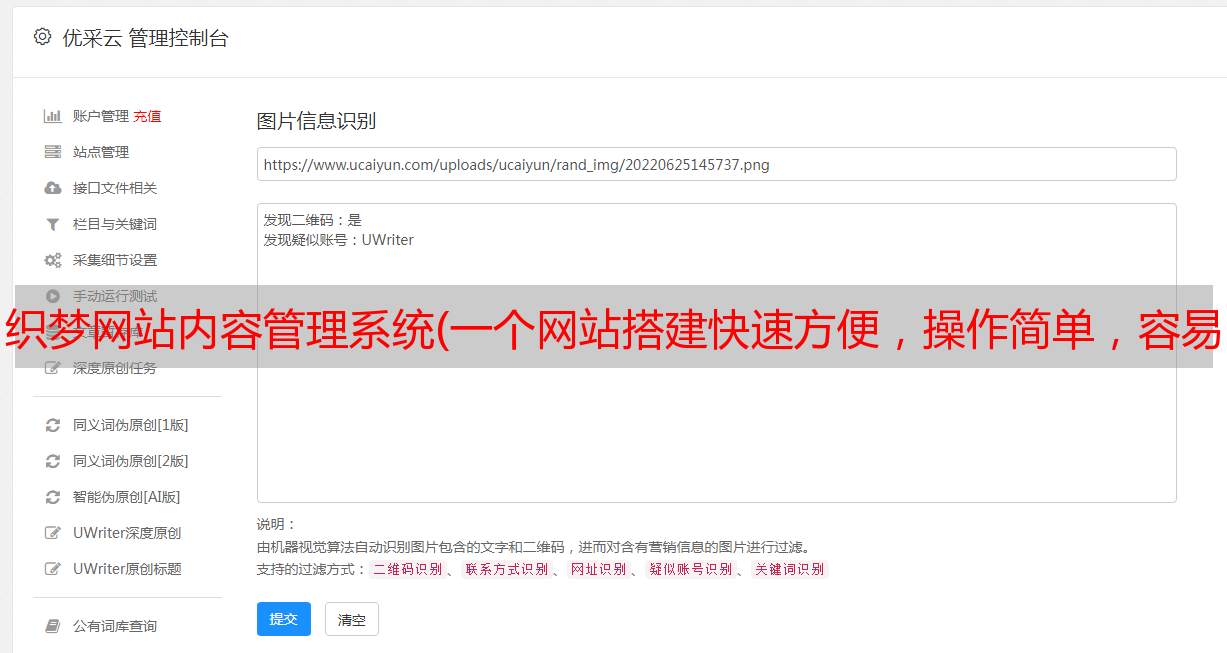Open 账户管理 in the sidebar
This screenshot has width=1227, height=653.
pos(101,116)
